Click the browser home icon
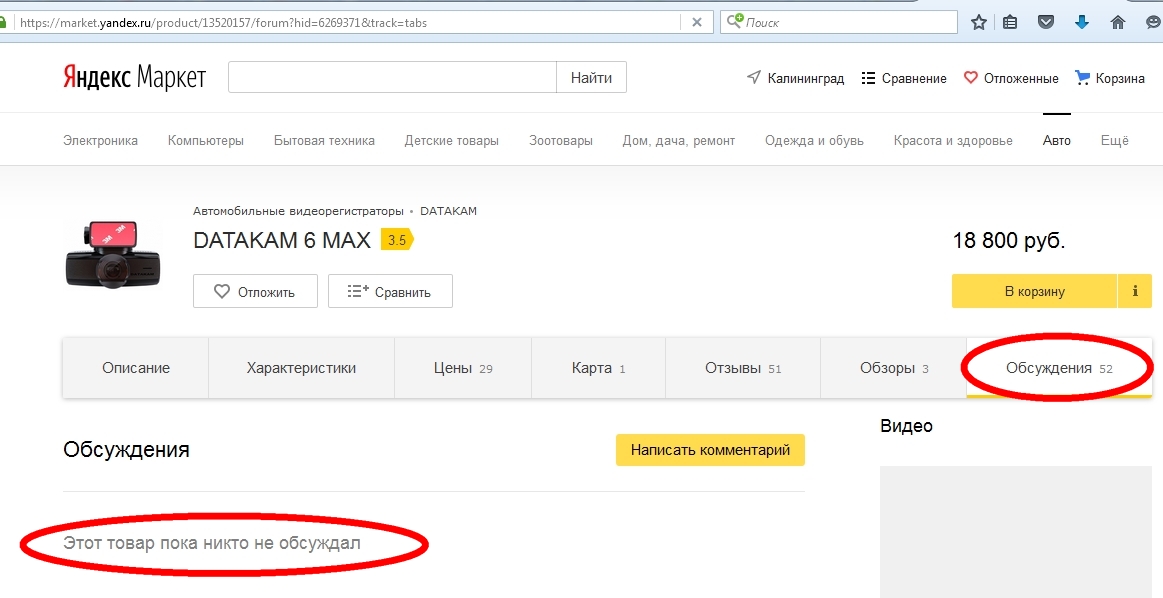 (x=1117, y=22)
